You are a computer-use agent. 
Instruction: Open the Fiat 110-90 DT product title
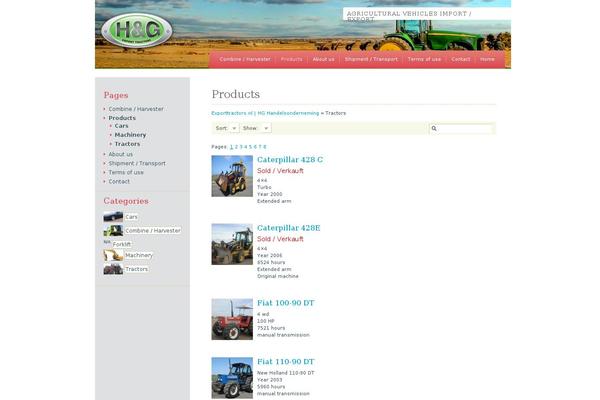click(286, 362)
